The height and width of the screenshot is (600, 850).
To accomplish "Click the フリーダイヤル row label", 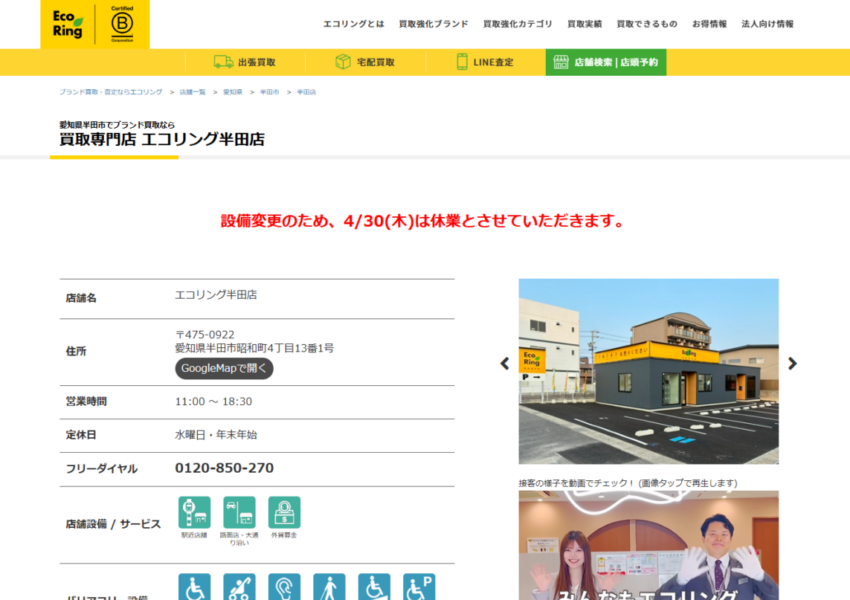I will 101,468.
